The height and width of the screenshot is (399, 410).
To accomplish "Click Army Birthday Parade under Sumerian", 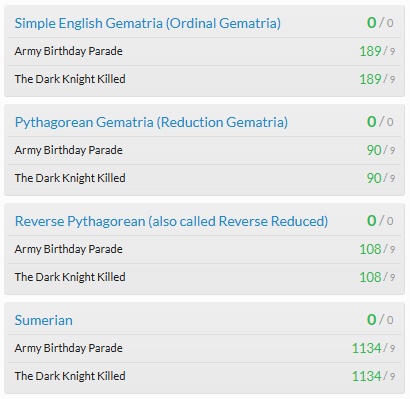I will (x=68, y=348).
